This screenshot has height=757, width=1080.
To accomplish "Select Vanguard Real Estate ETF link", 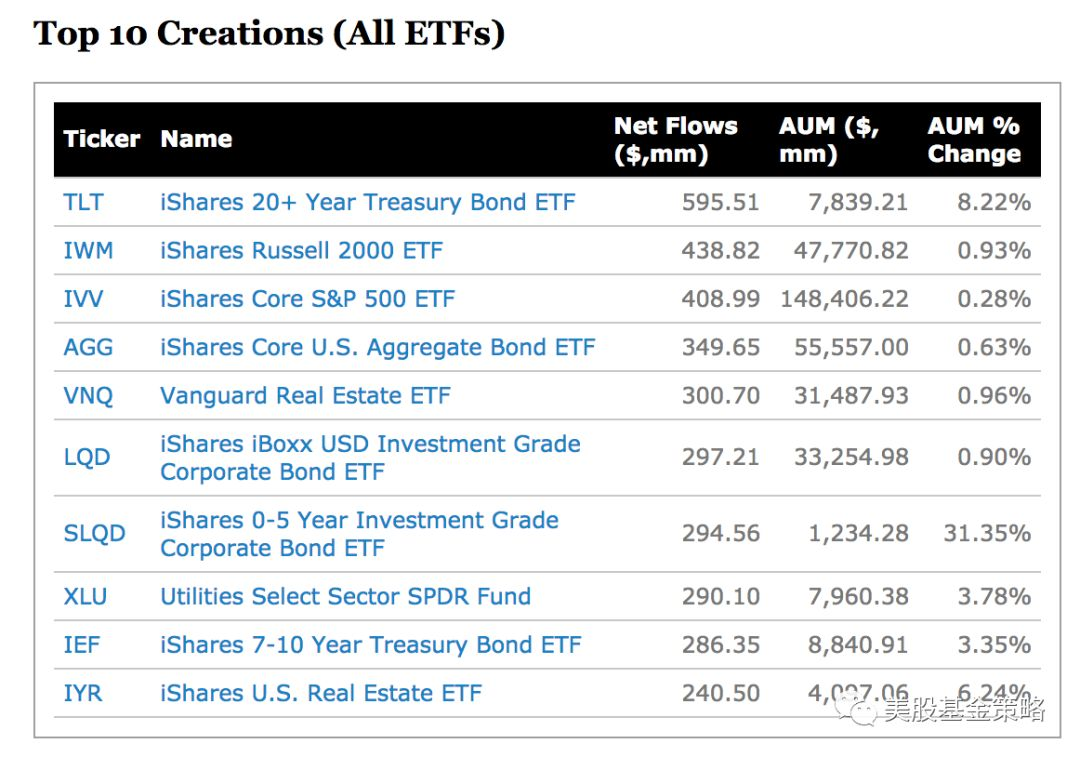I will [305, 396].
